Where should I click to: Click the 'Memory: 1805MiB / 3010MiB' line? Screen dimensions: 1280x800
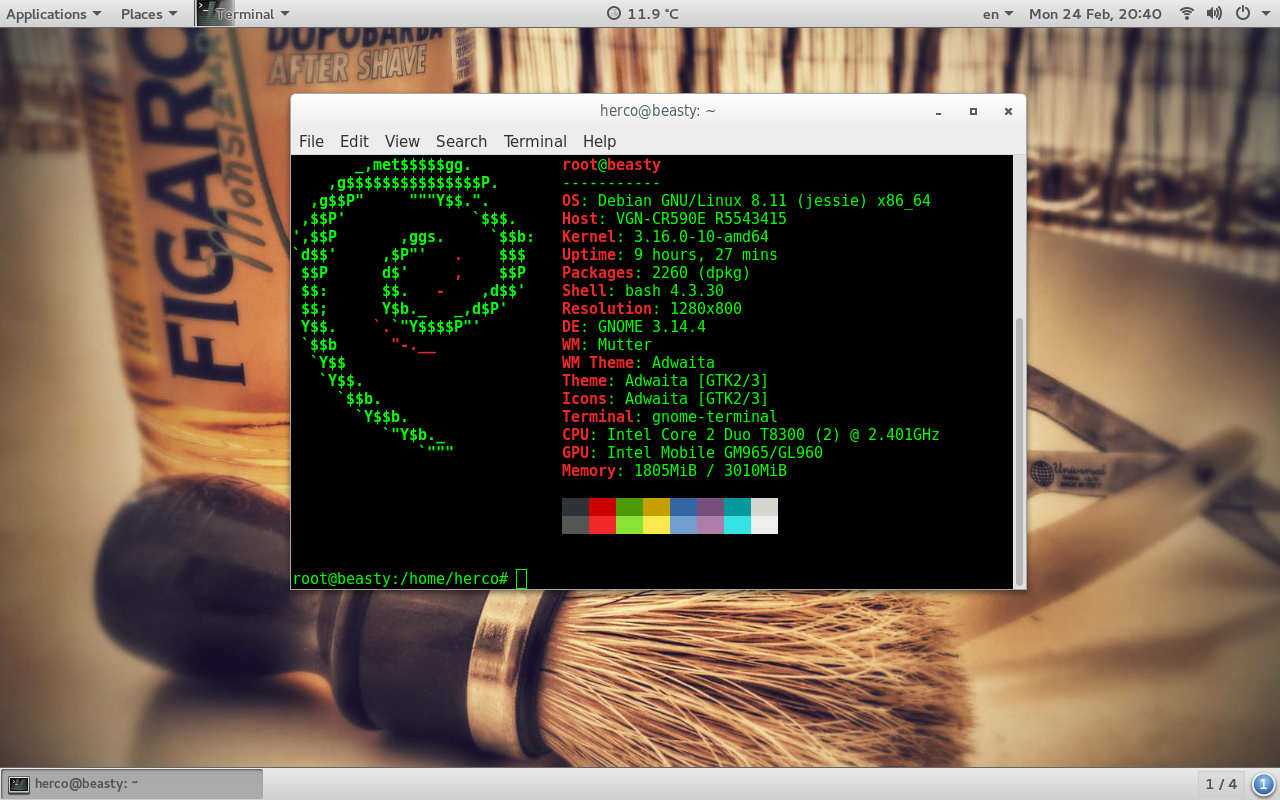[674, 471]
